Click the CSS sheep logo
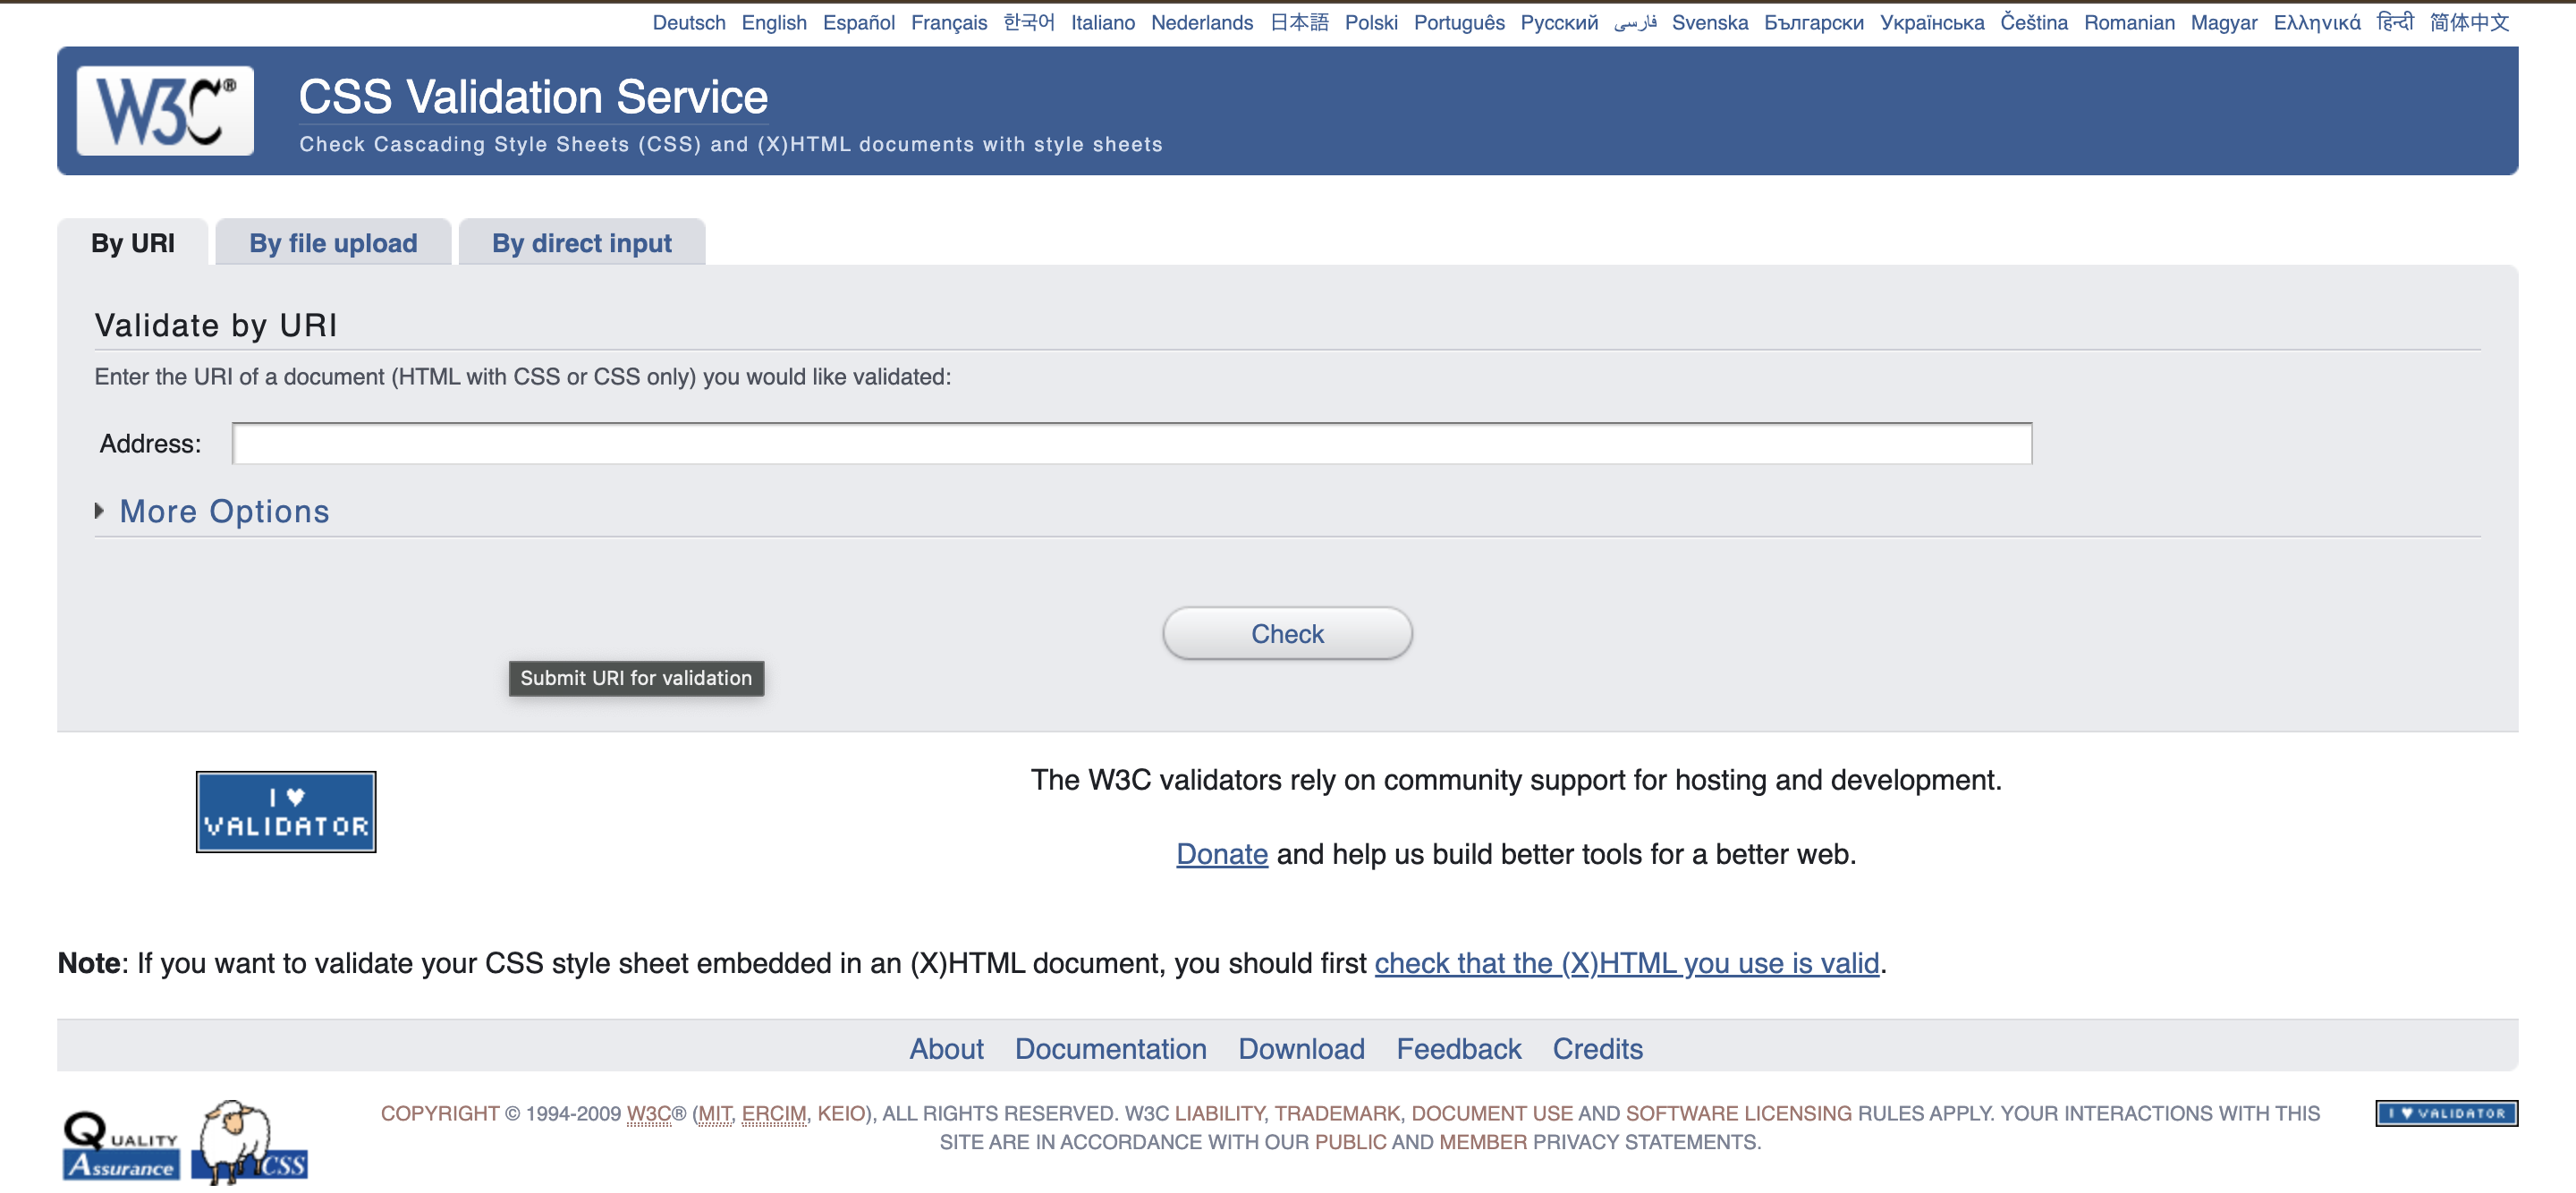2576x1193 pixels. [x=250, y=1141]
